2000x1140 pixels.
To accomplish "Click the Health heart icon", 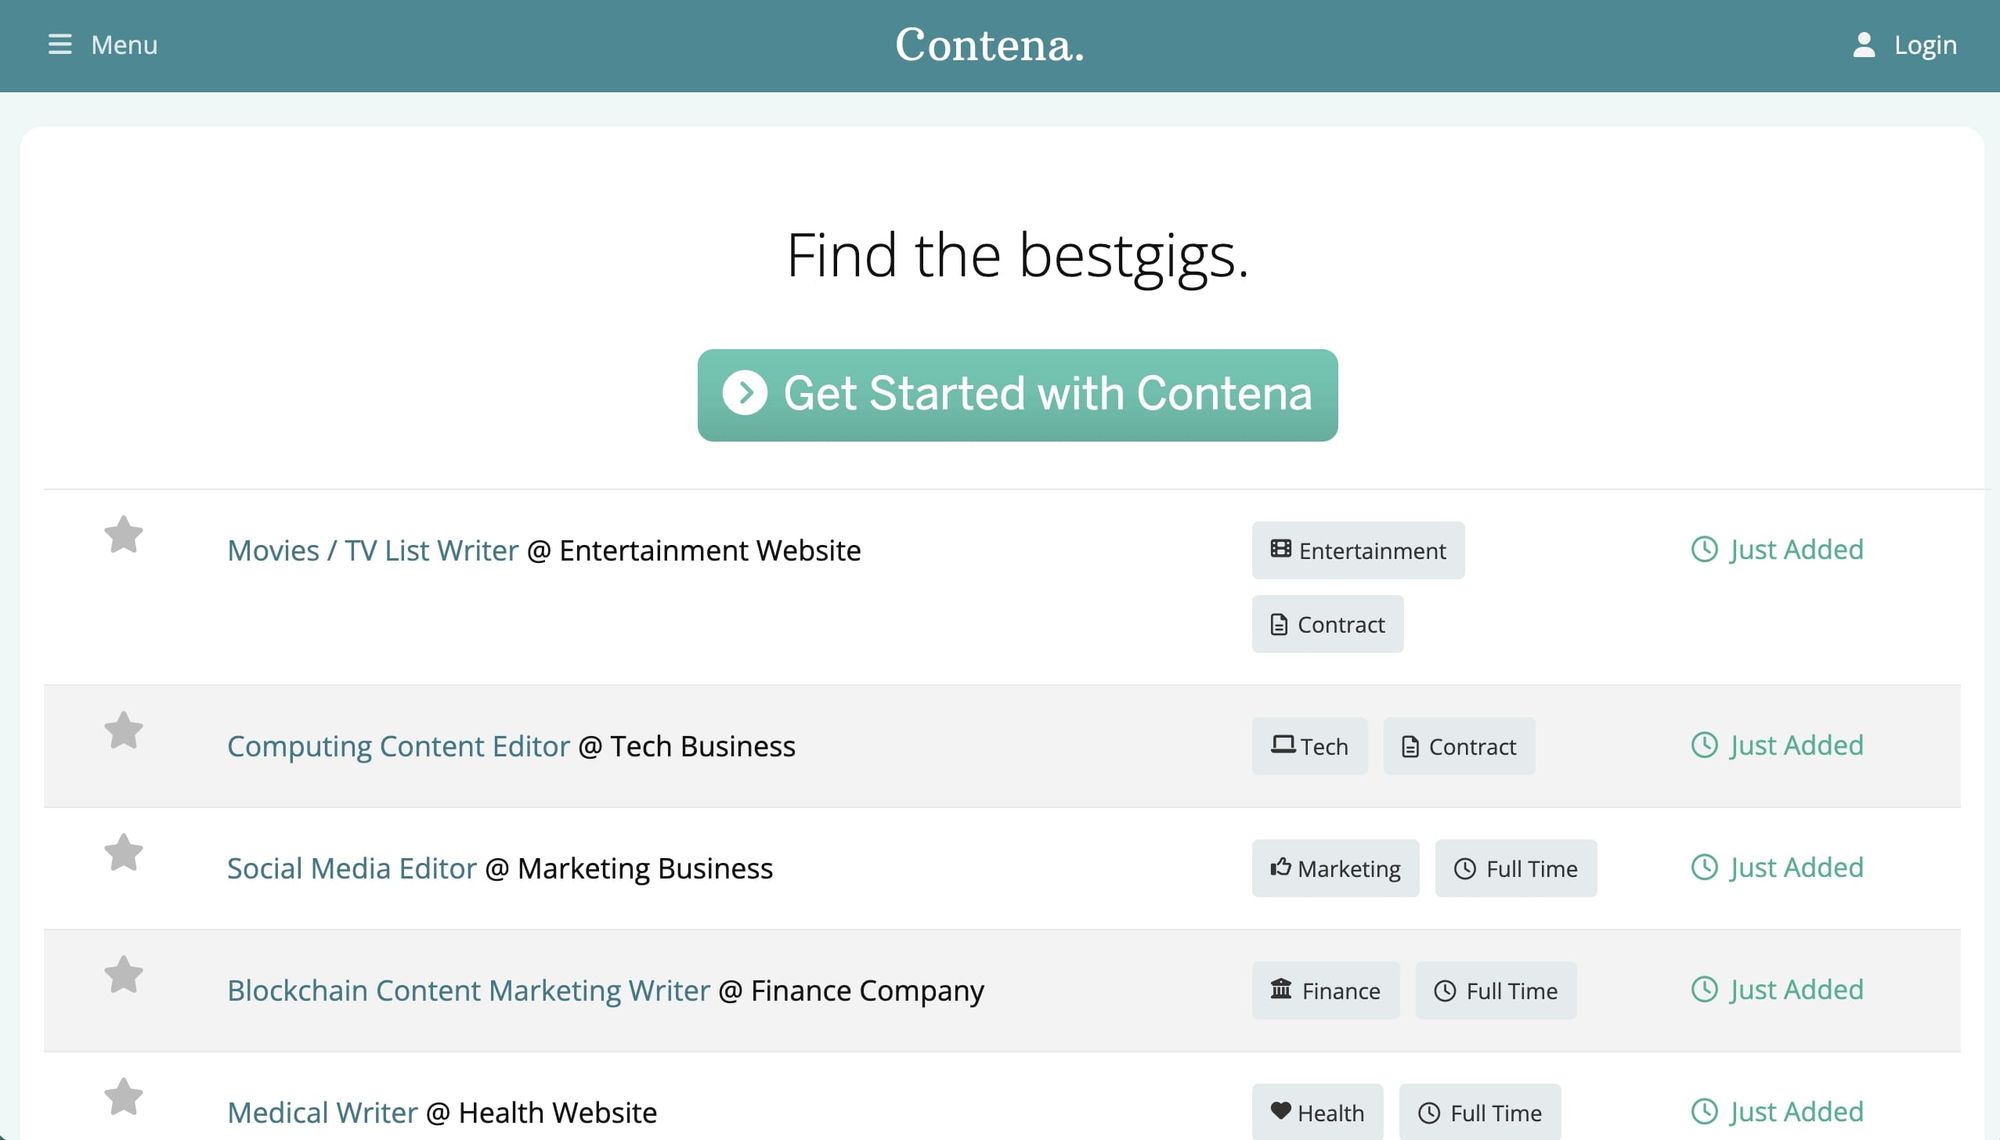I will coord(1281,1112).
